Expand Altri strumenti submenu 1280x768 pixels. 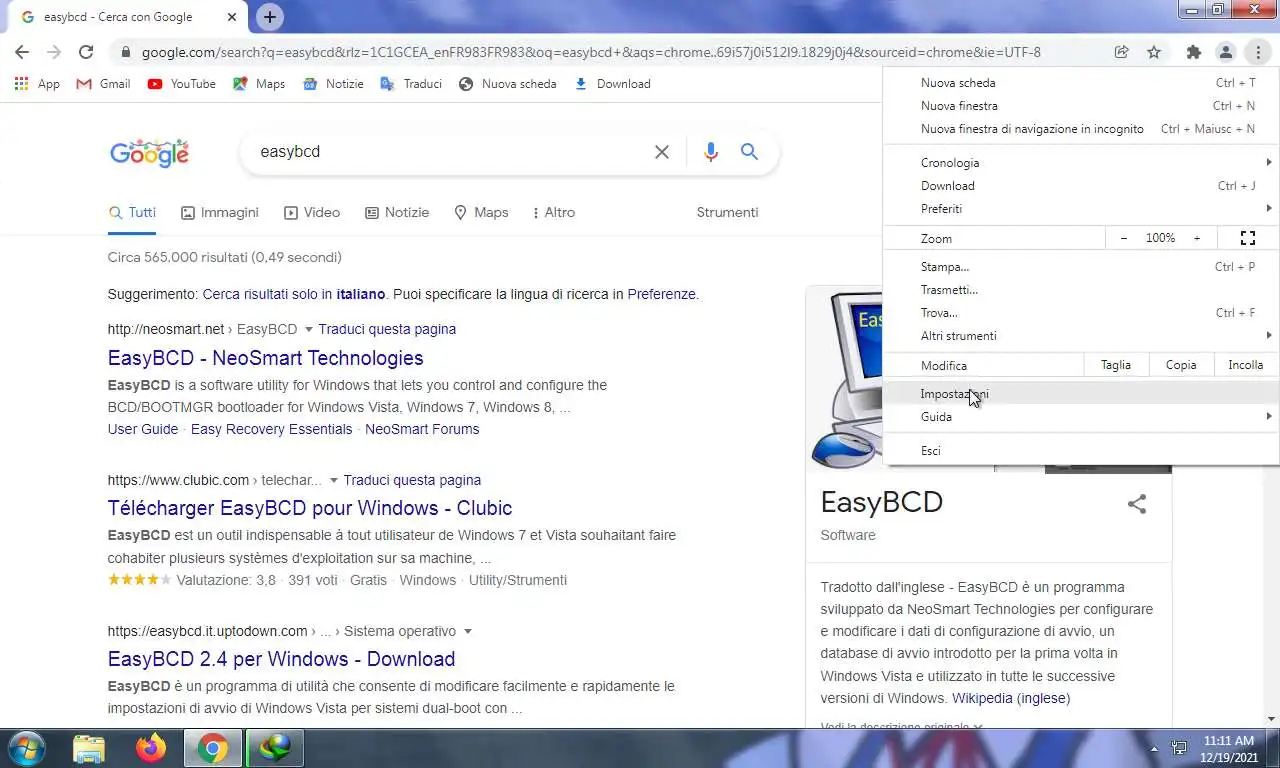(1081, 336)
